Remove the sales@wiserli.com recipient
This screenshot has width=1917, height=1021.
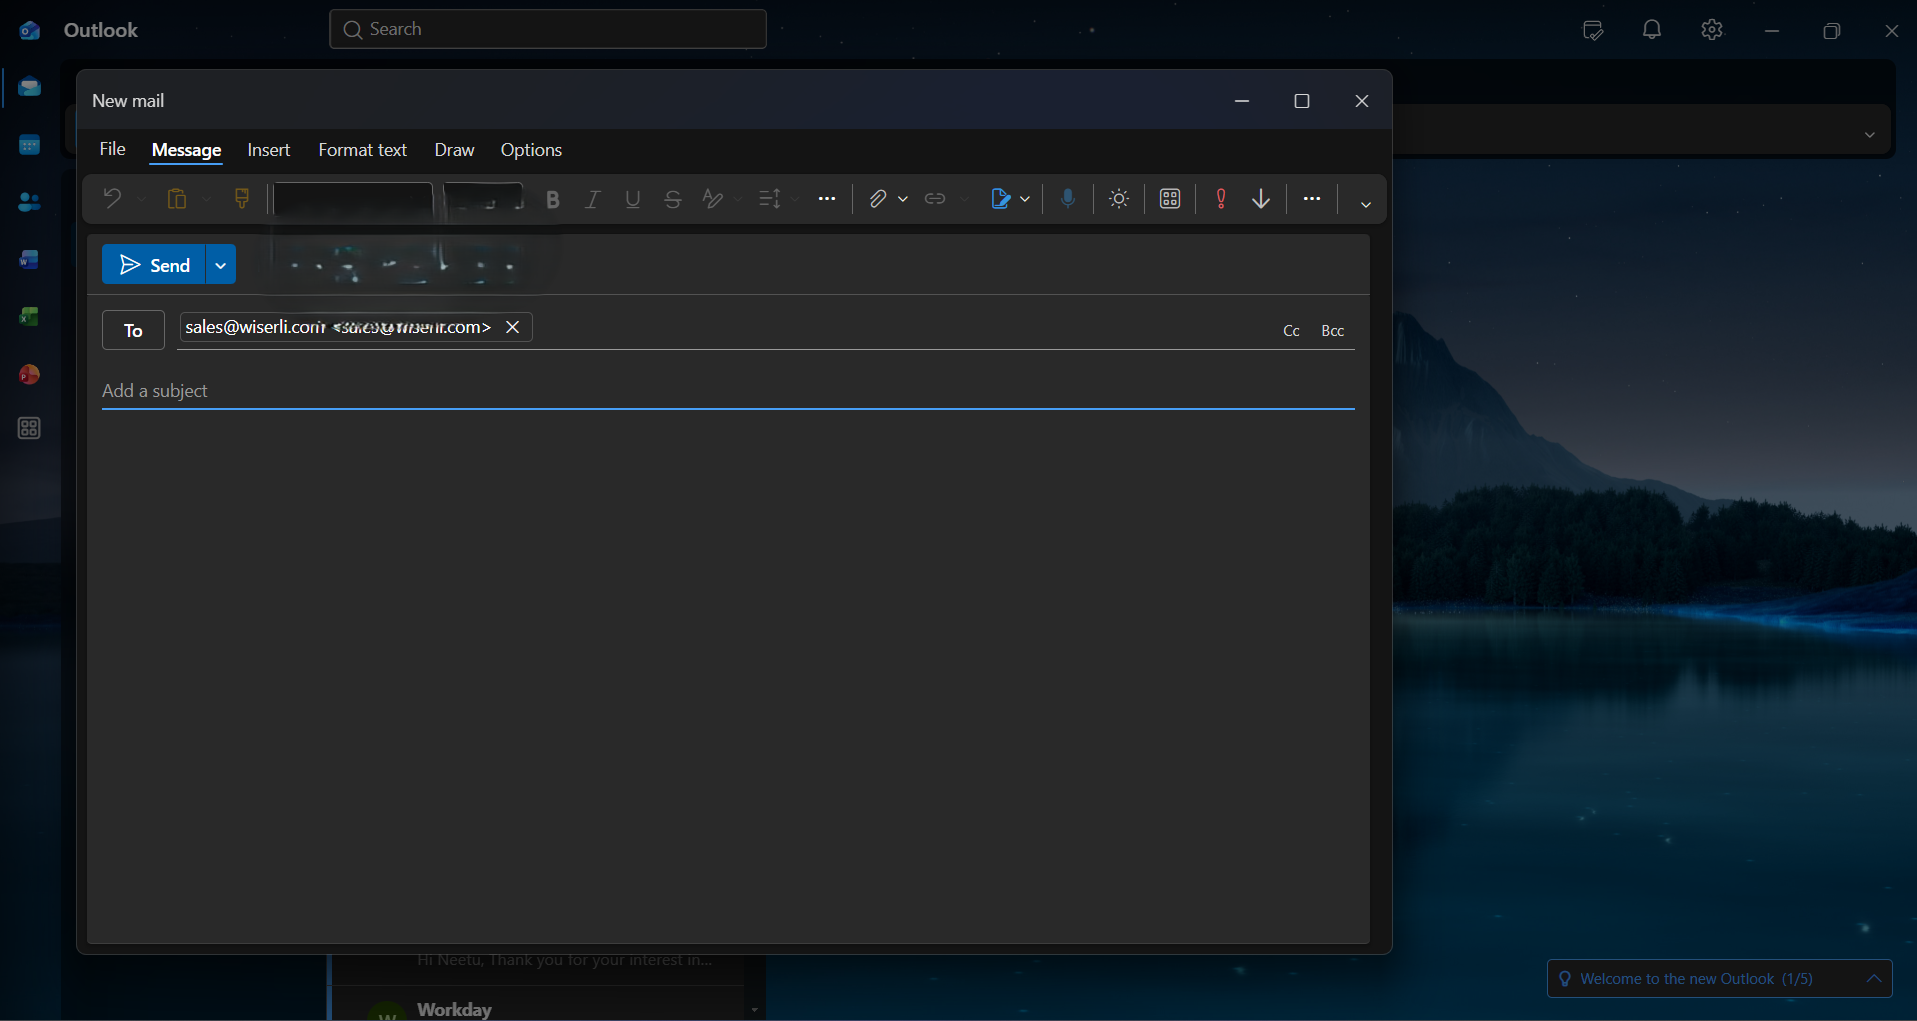513,327
